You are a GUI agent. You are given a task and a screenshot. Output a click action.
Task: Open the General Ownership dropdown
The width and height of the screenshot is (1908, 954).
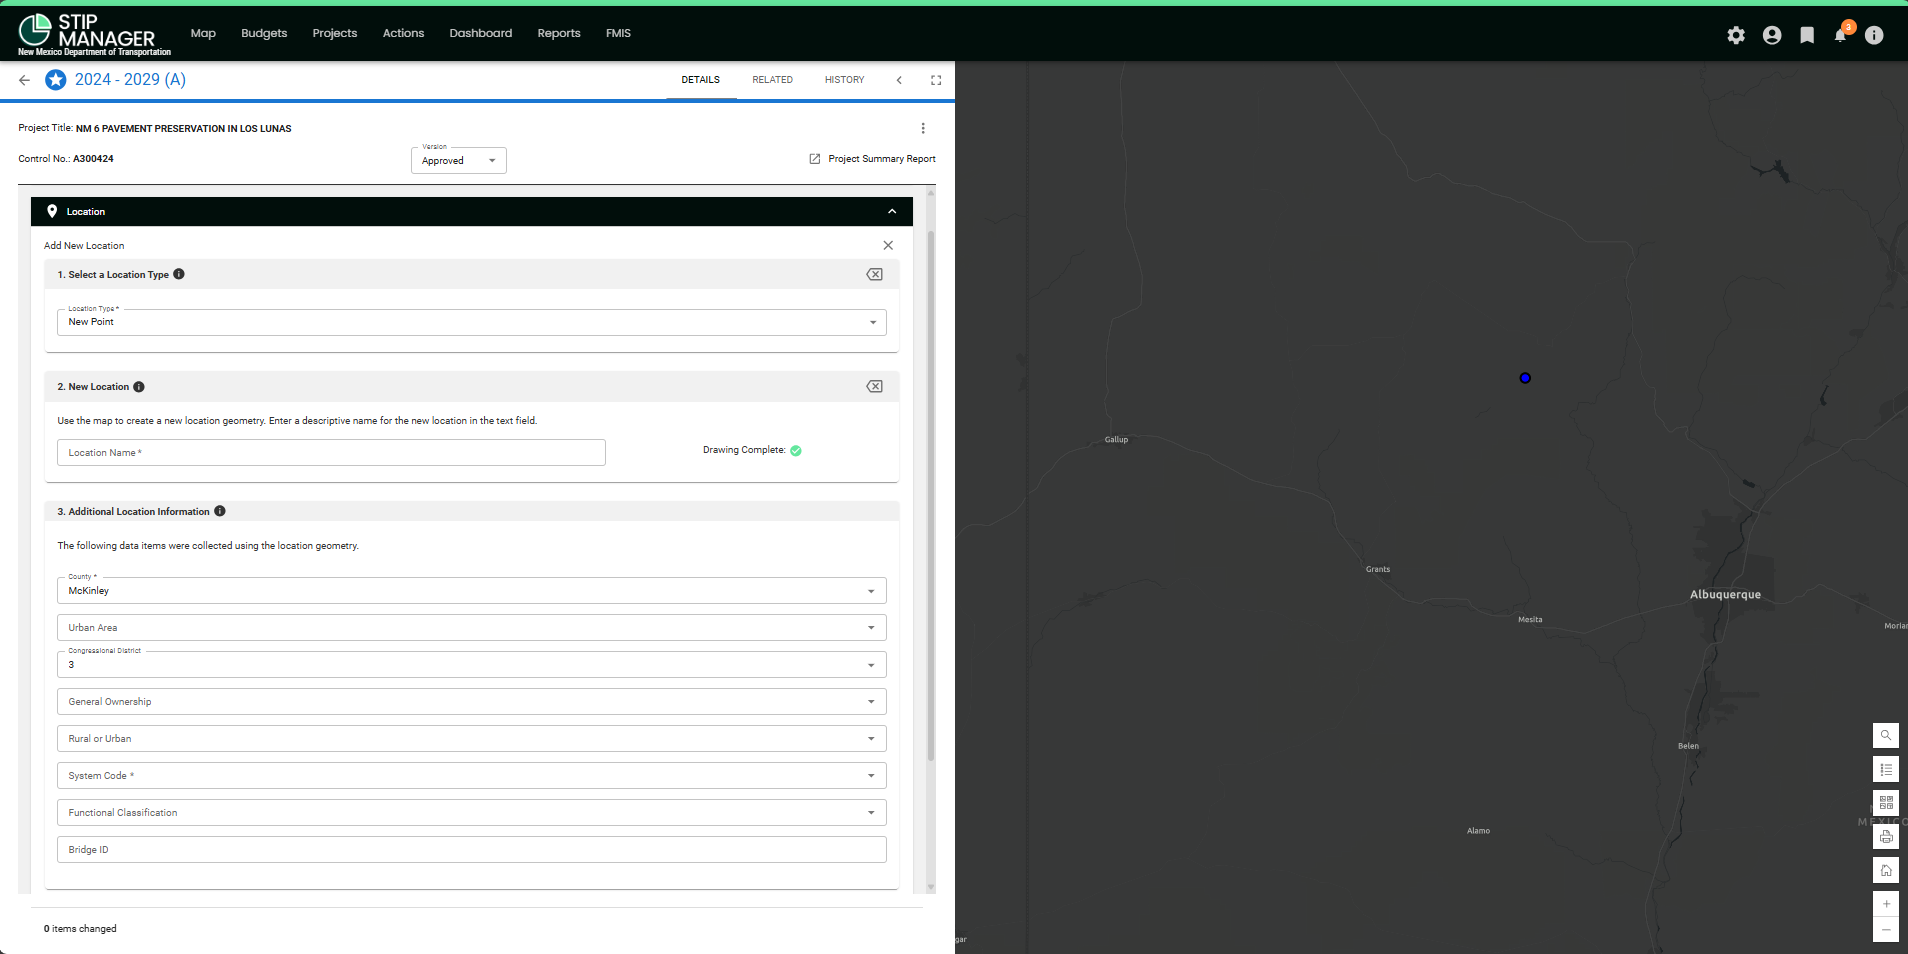(472, 701)
